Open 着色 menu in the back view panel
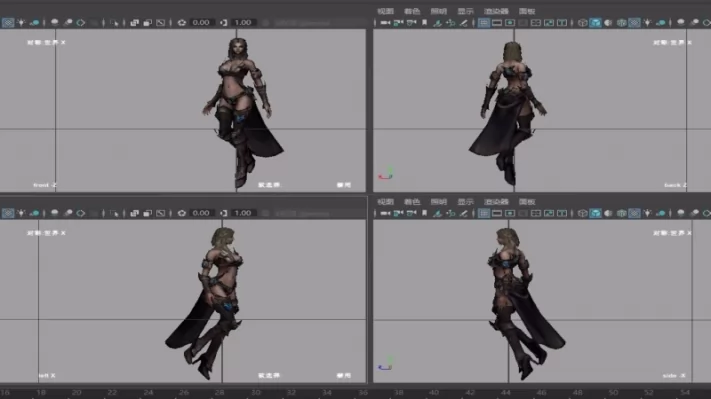The image size is (711, 399). pos(412,11)
